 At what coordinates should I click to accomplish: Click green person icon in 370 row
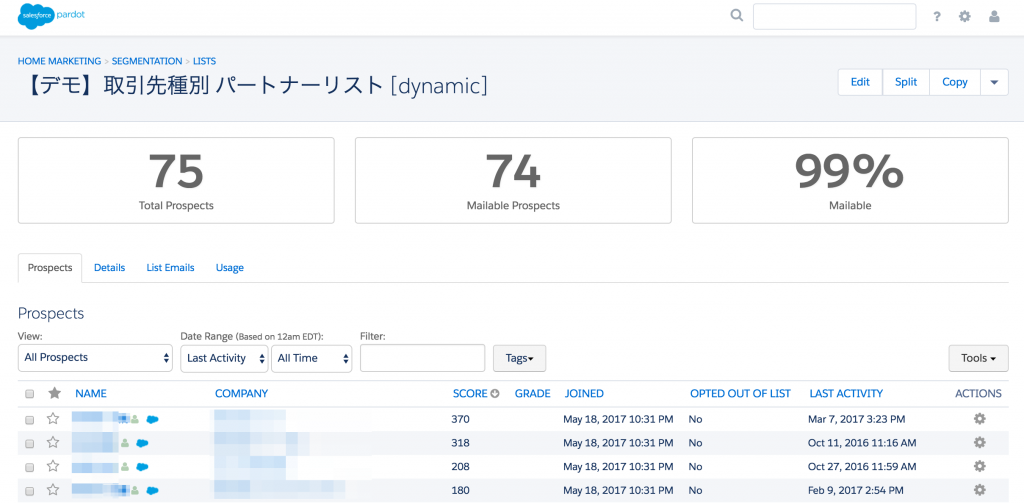pos(135,419)
